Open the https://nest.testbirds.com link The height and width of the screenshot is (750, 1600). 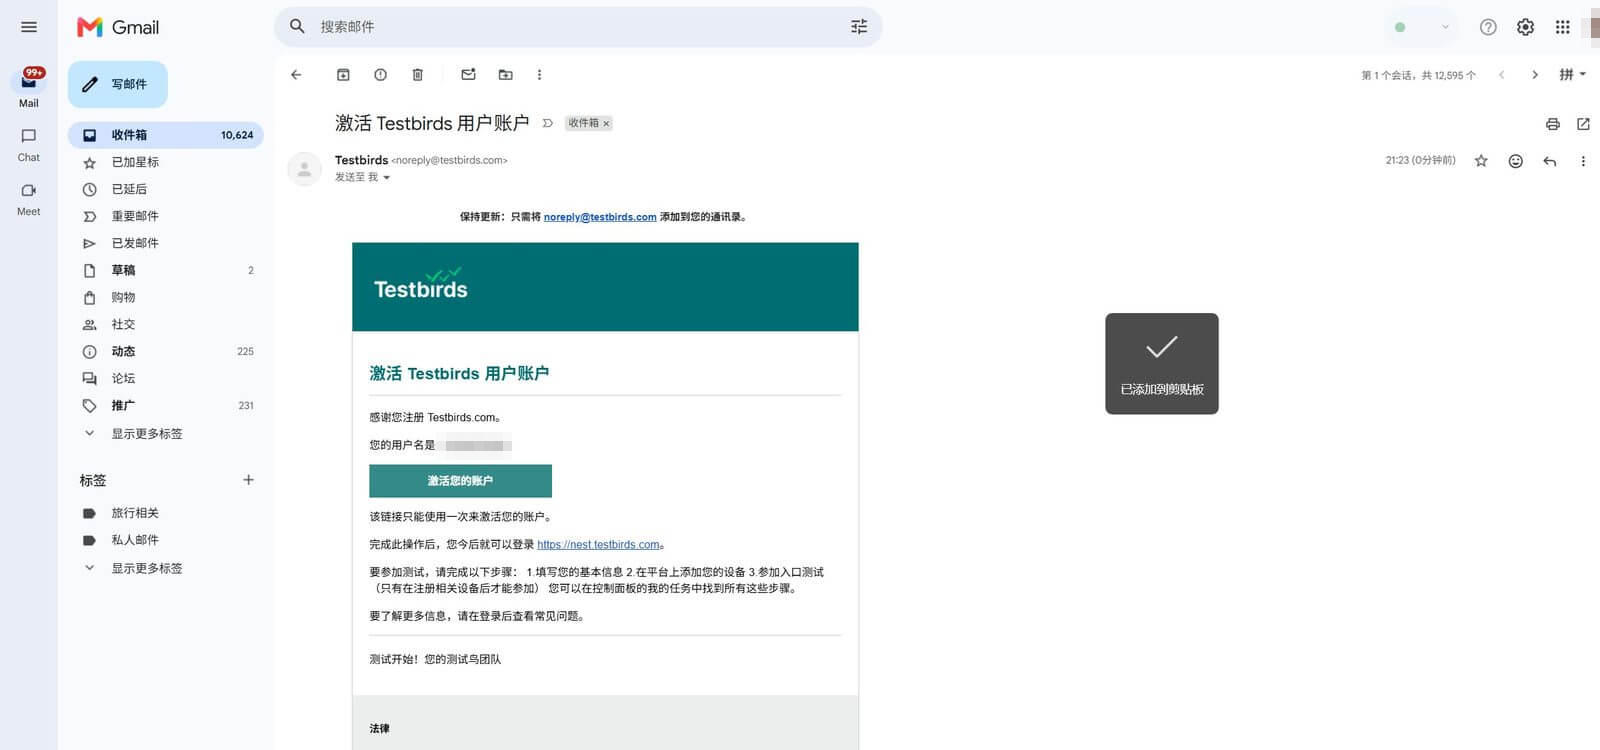coord(598,545)
